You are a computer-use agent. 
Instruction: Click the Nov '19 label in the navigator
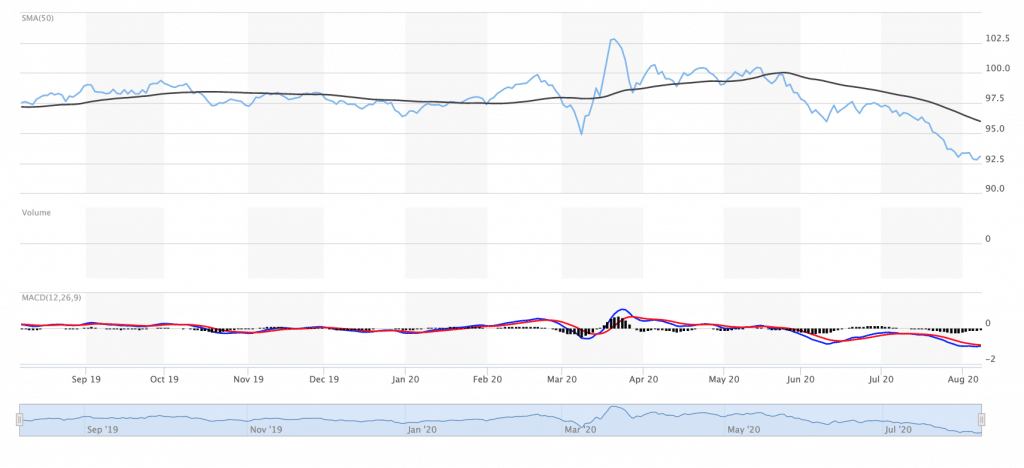click(264, 429)
